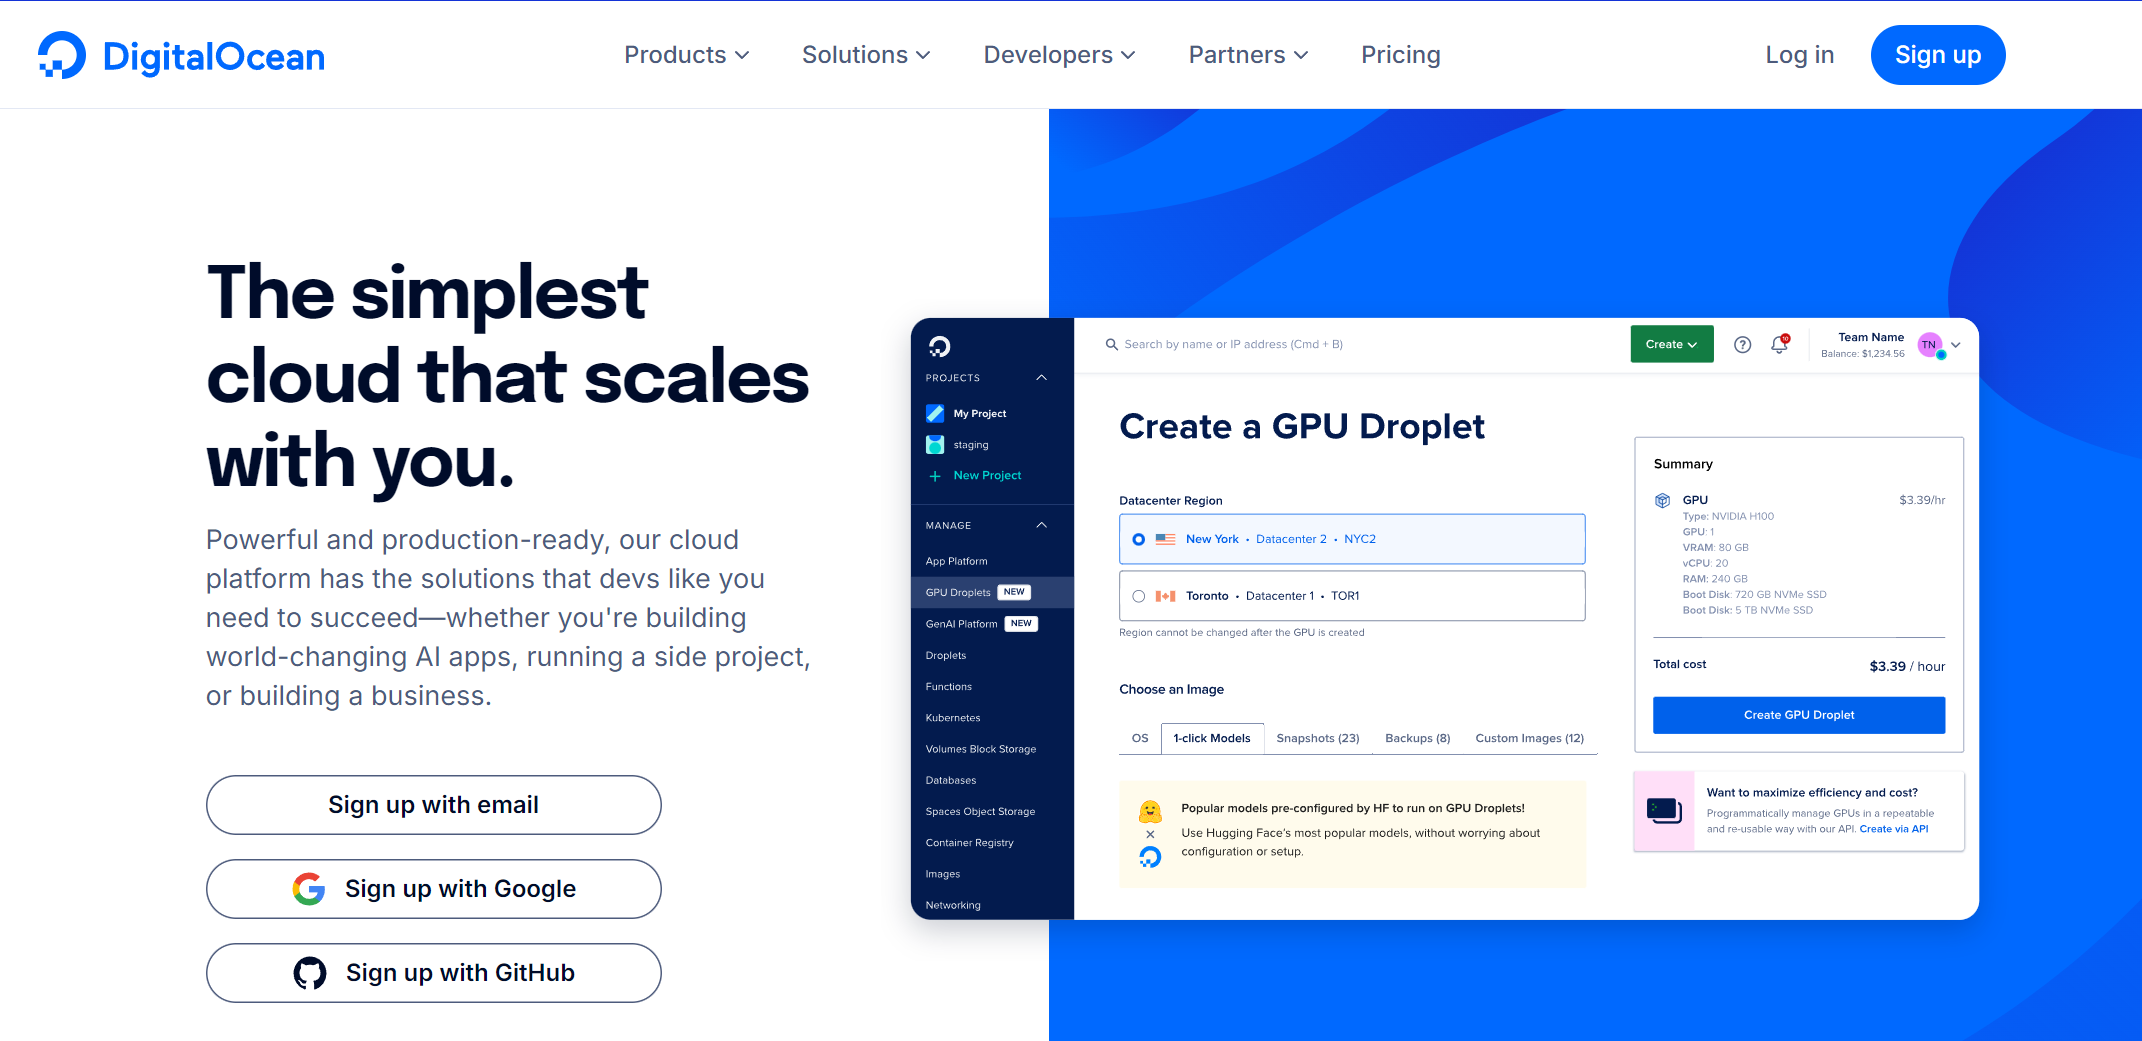Click the terminal icon in API card

[1664, 811]
